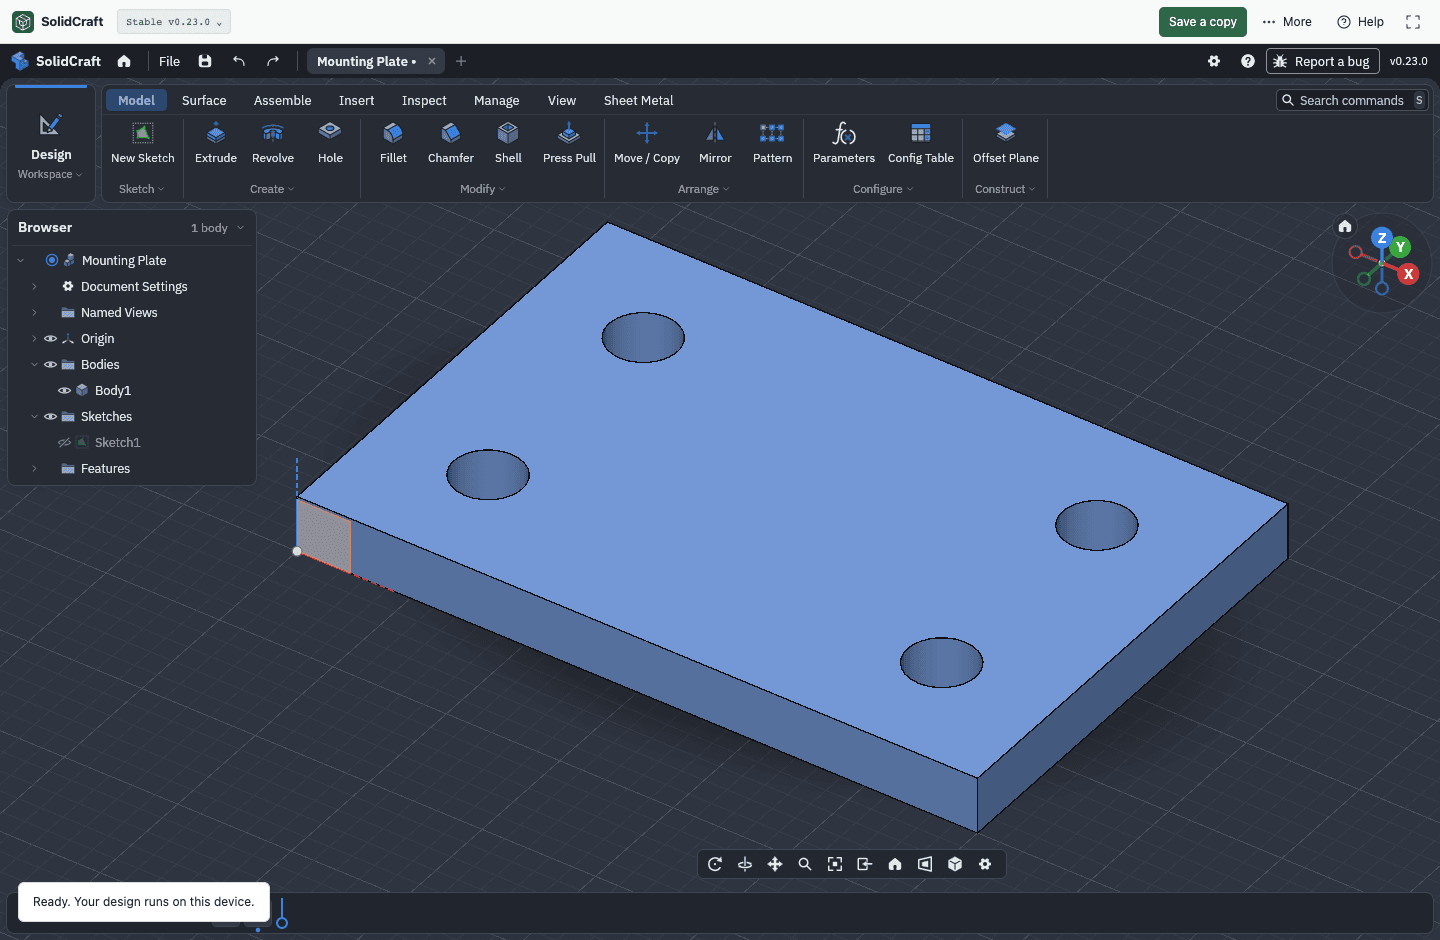This screenshot has height=940, width=1440.
Task: Click the Report a bug button
Action: (x=1323, y=61)
